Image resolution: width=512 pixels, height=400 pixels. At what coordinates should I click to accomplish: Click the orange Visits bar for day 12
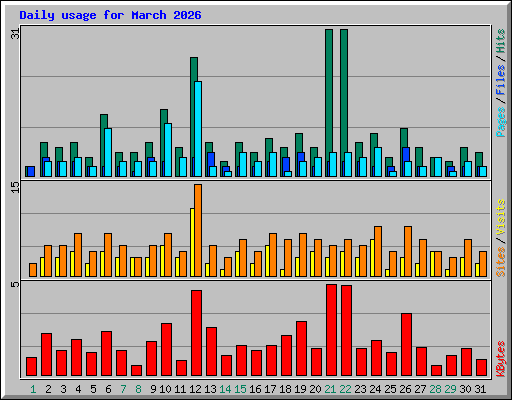click(x=198, y=230)
